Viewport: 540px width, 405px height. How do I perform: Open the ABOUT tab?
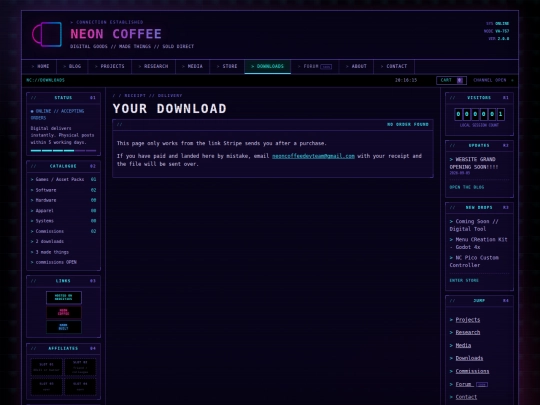tap(356, 66)
